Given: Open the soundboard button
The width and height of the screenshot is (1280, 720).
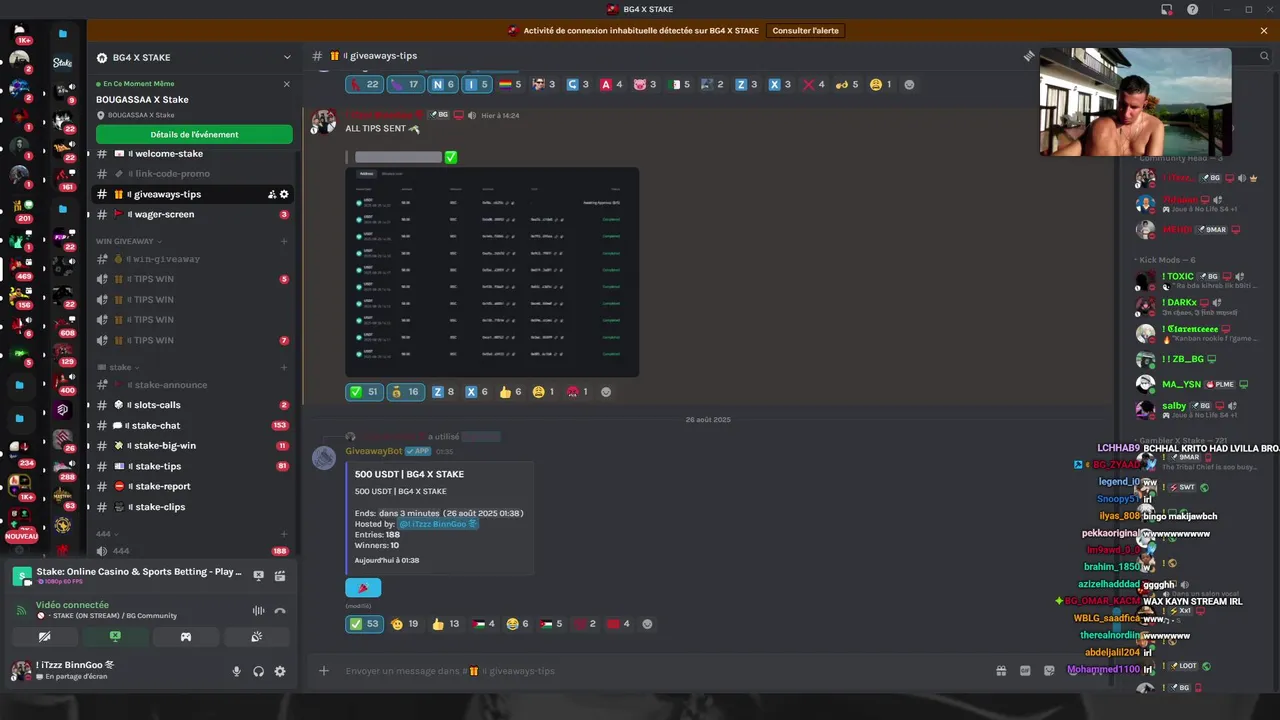Looking at the screenshot, I should click(257, 636).
